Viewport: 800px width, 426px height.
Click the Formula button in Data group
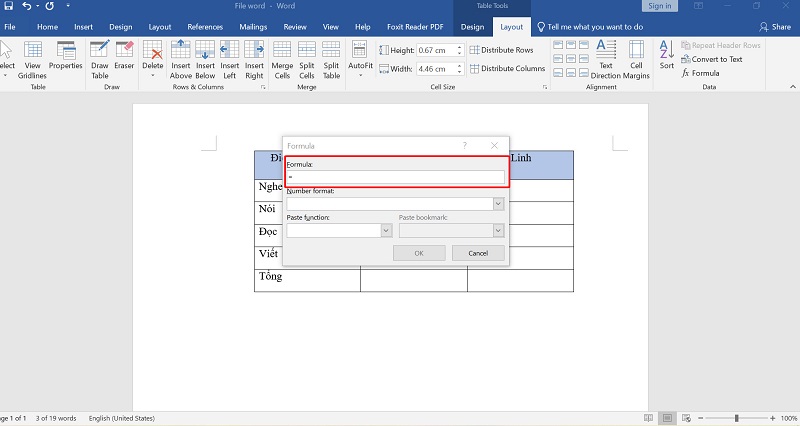click(700, 73)
